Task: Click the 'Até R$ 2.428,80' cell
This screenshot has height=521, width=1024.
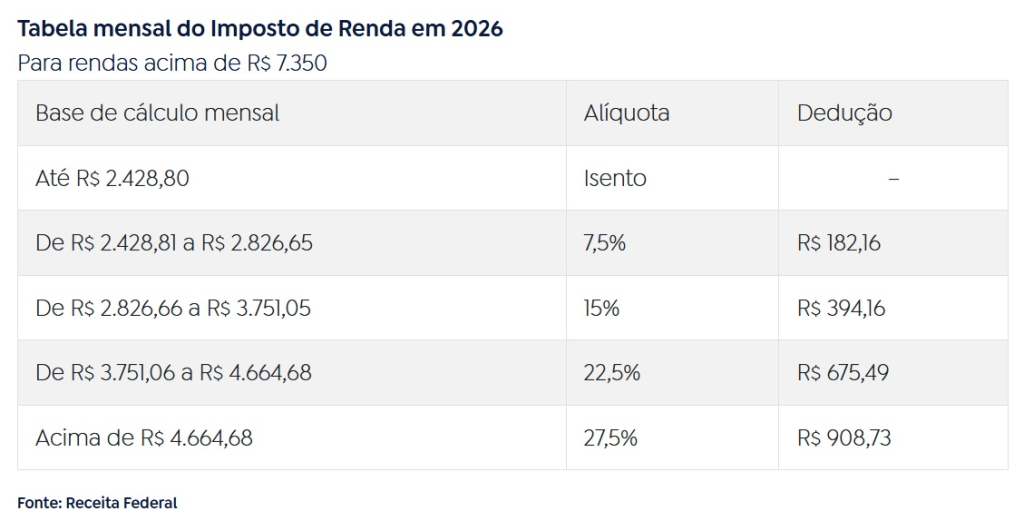Action: 112,178
